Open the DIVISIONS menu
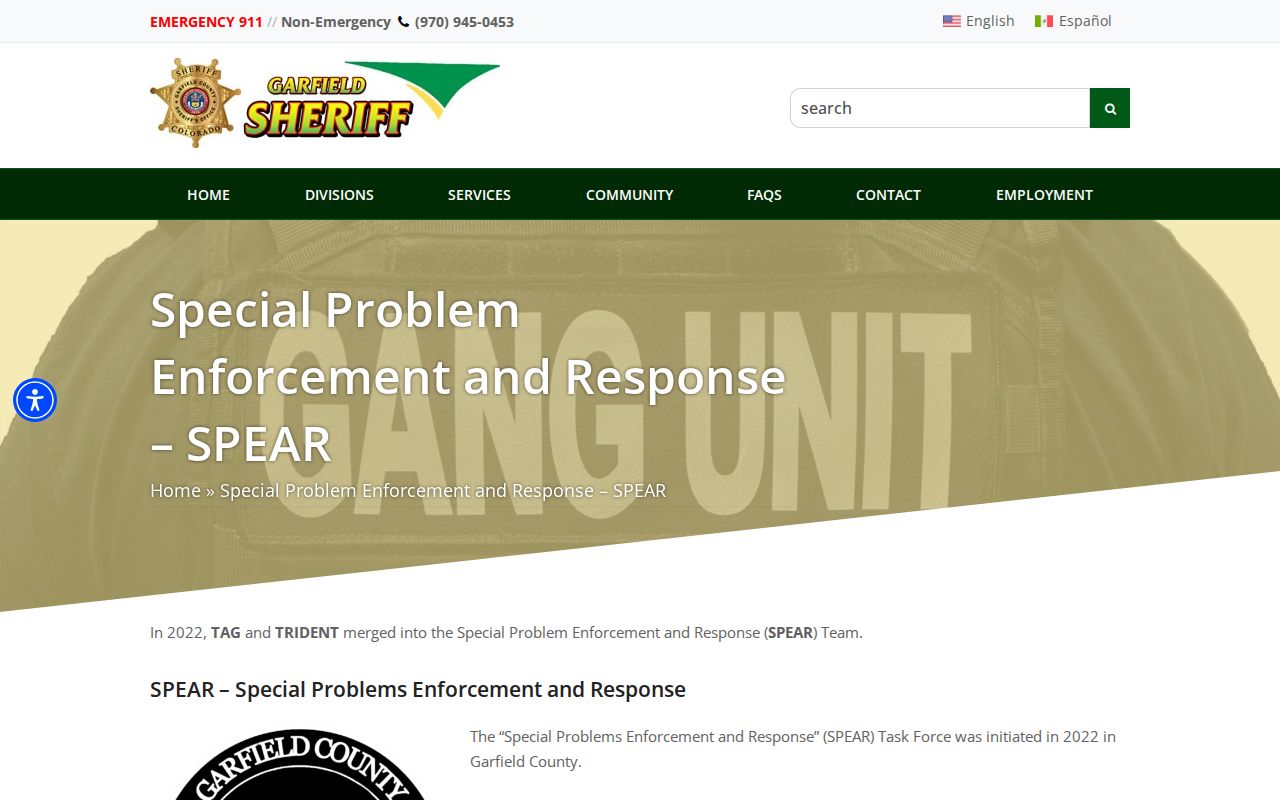The height and width of the screenshot is (800, 1280). click(339, 194)
